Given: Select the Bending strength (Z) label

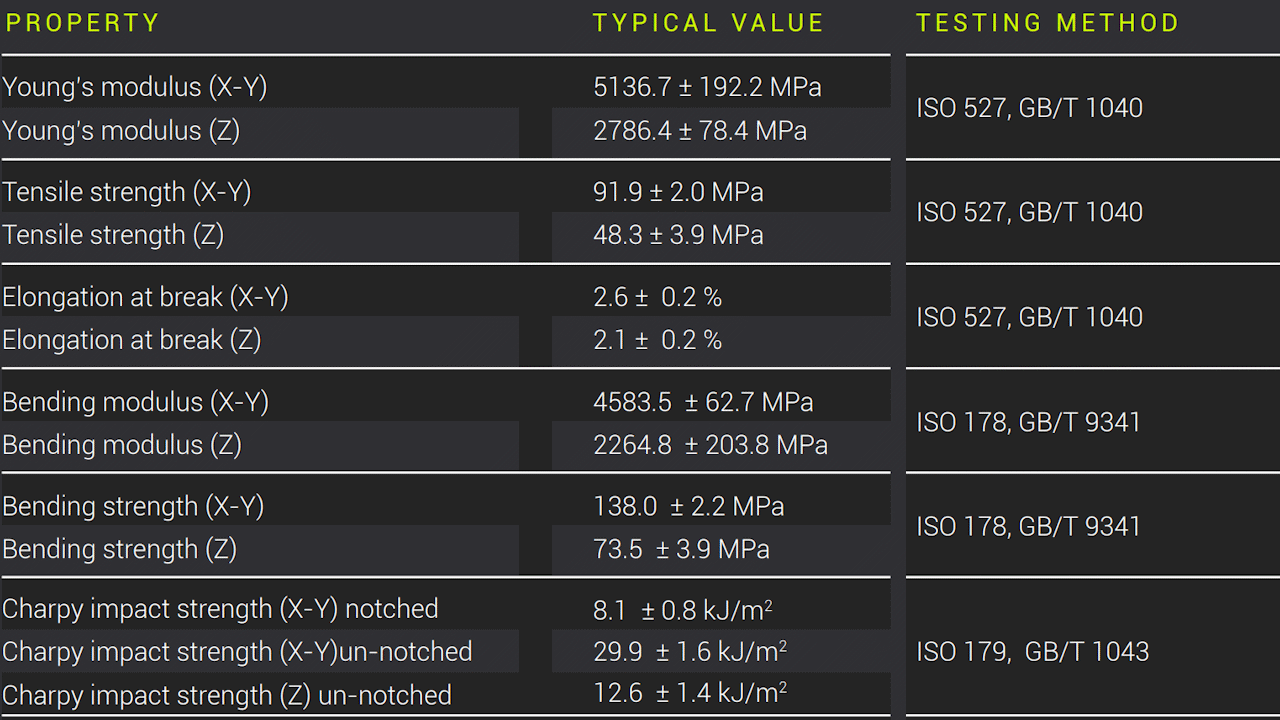Looking at the screenshot, I should click(x=119, y=549).
